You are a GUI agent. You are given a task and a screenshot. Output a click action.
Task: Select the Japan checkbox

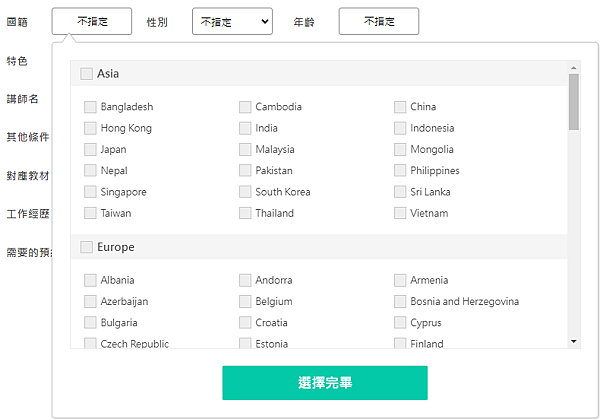pyautogui.click(x=91, y=150)
